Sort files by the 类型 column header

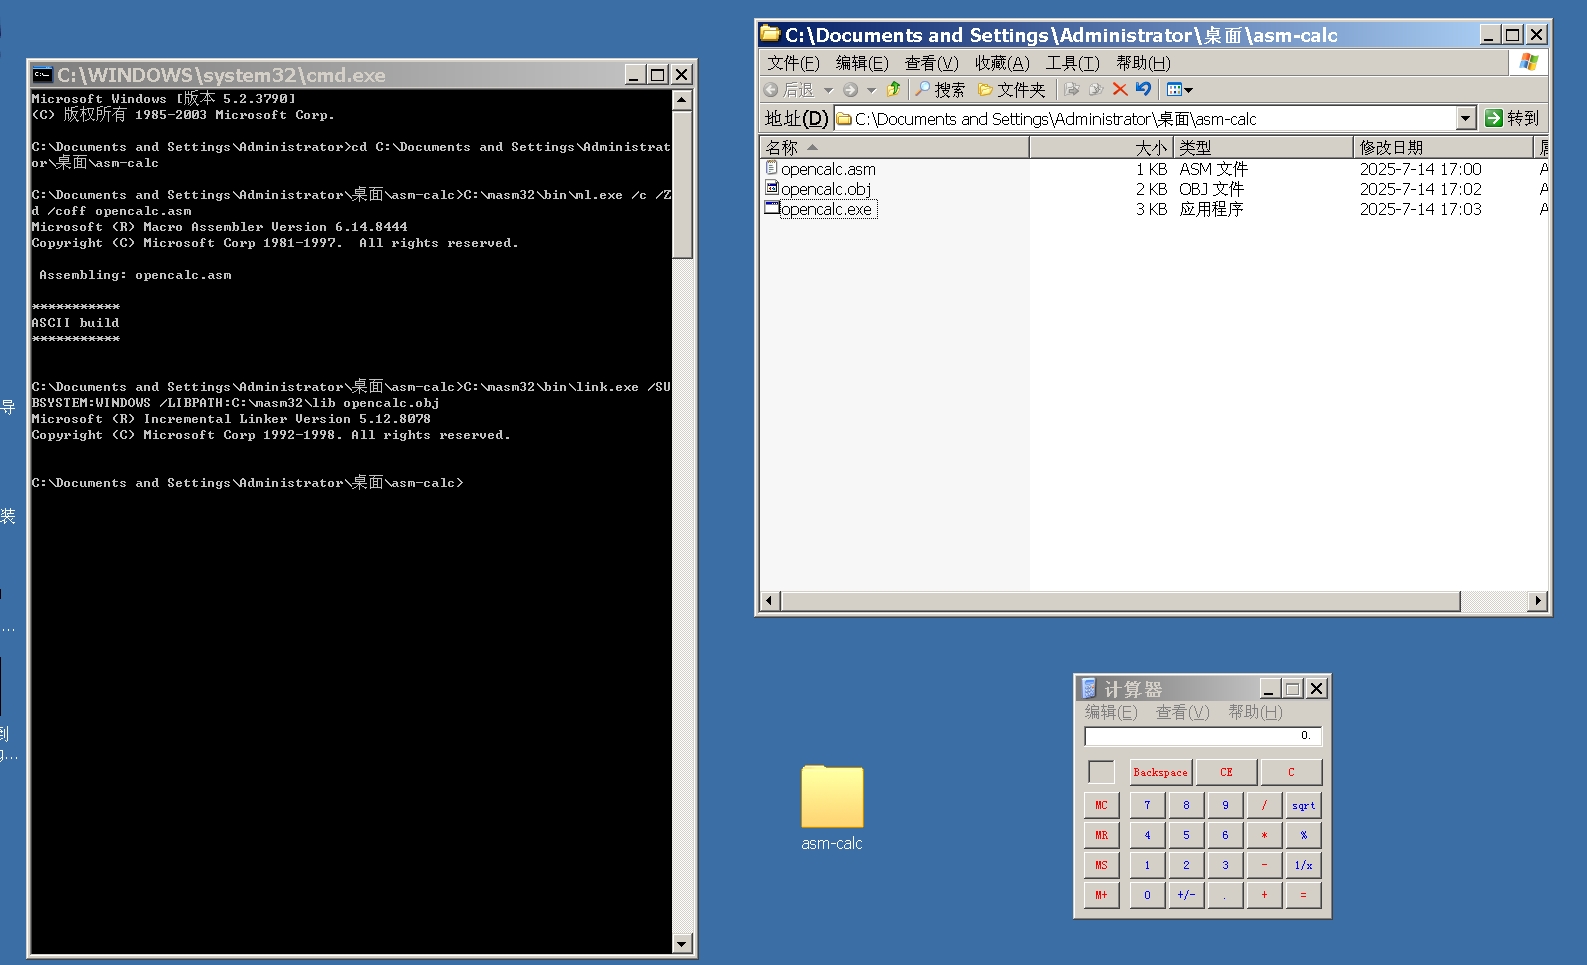pyautogui.click(x=1263, y=147)
